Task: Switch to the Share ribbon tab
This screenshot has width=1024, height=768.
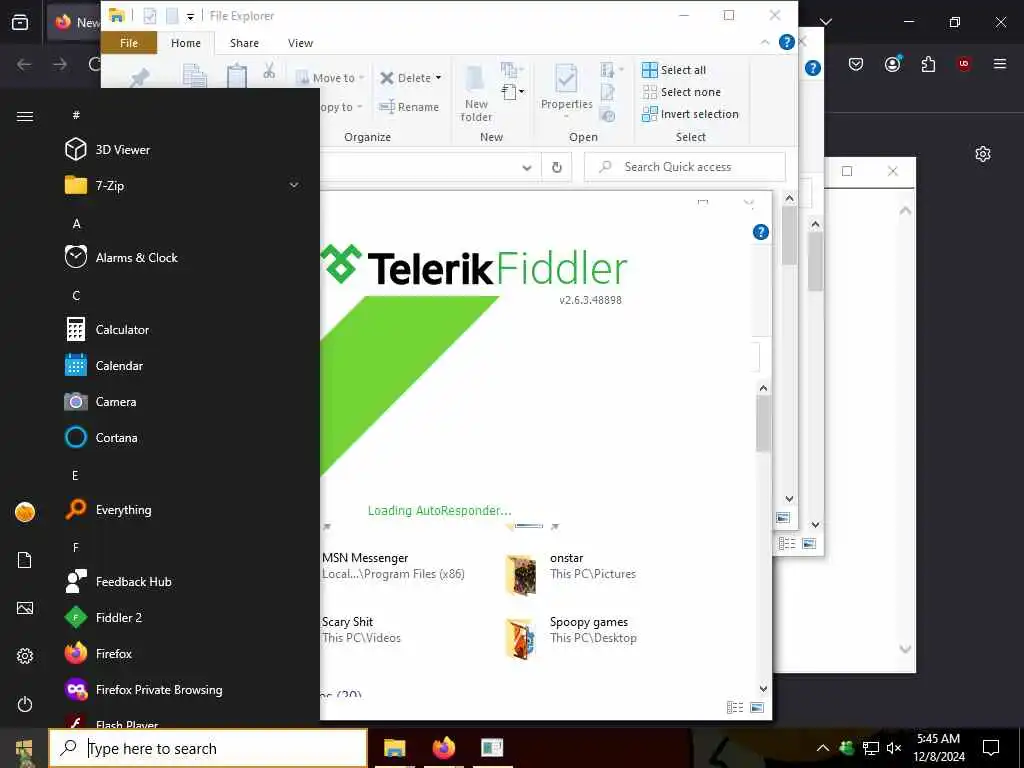Action: (244, 42)
